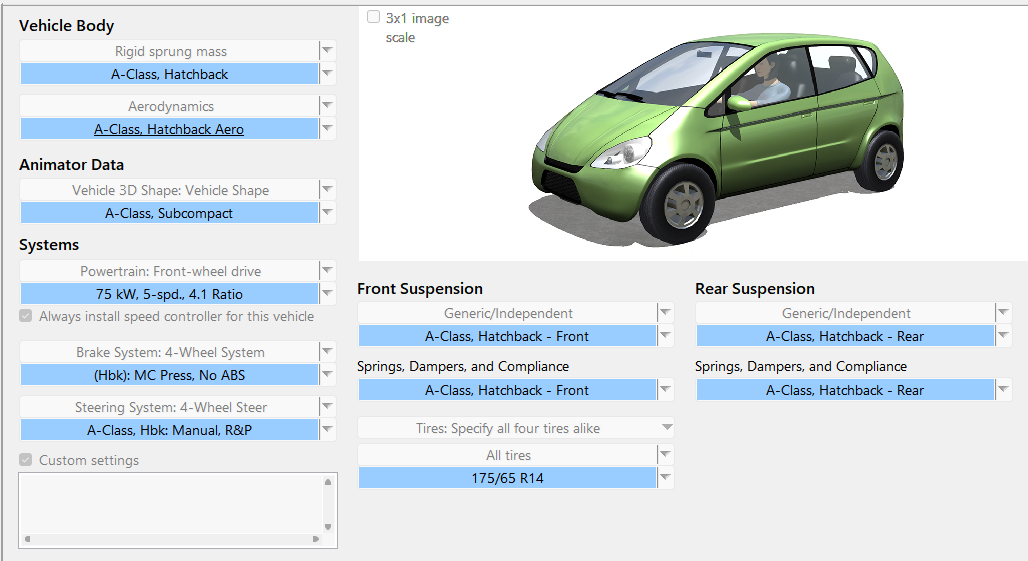Open the A-Class, Subcompact vehicle shape dataset
Viewport: 1028px width, 561px height.
tap(169, 213)
